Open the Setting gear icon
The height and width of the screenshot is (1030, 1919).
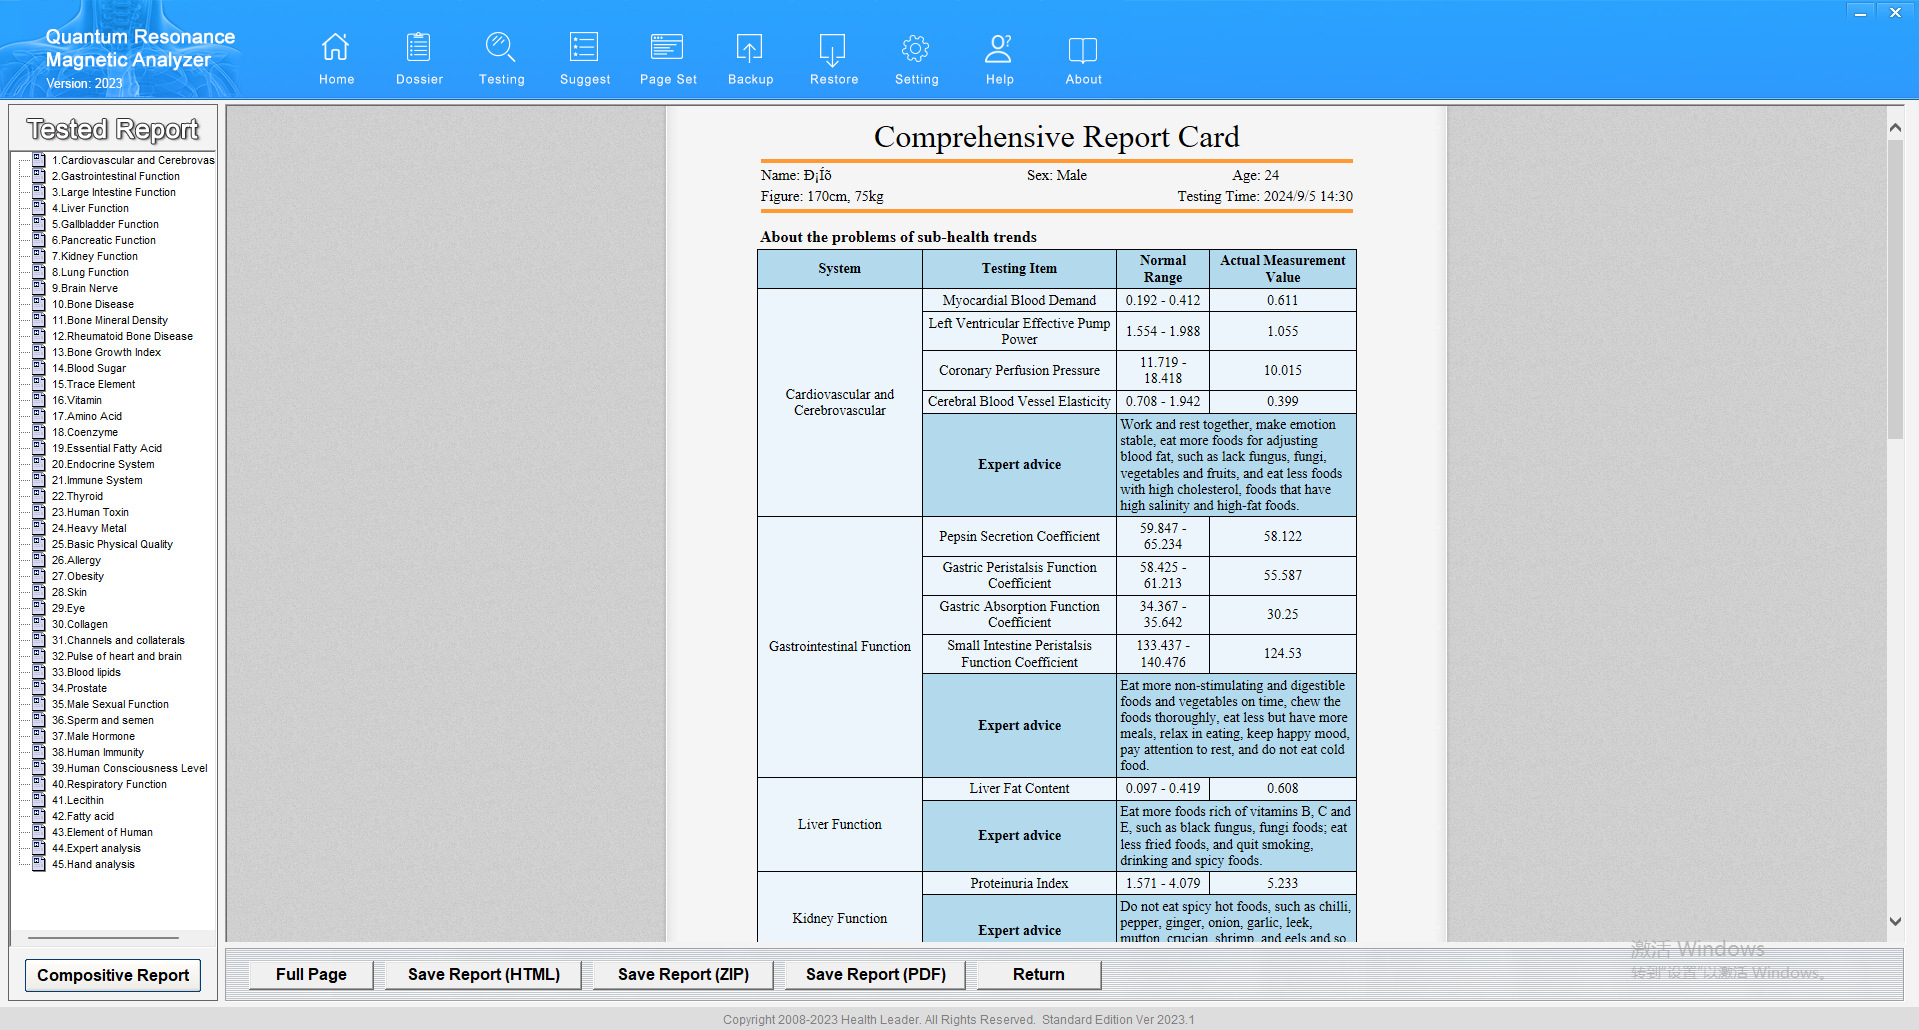tap(916, 48)
